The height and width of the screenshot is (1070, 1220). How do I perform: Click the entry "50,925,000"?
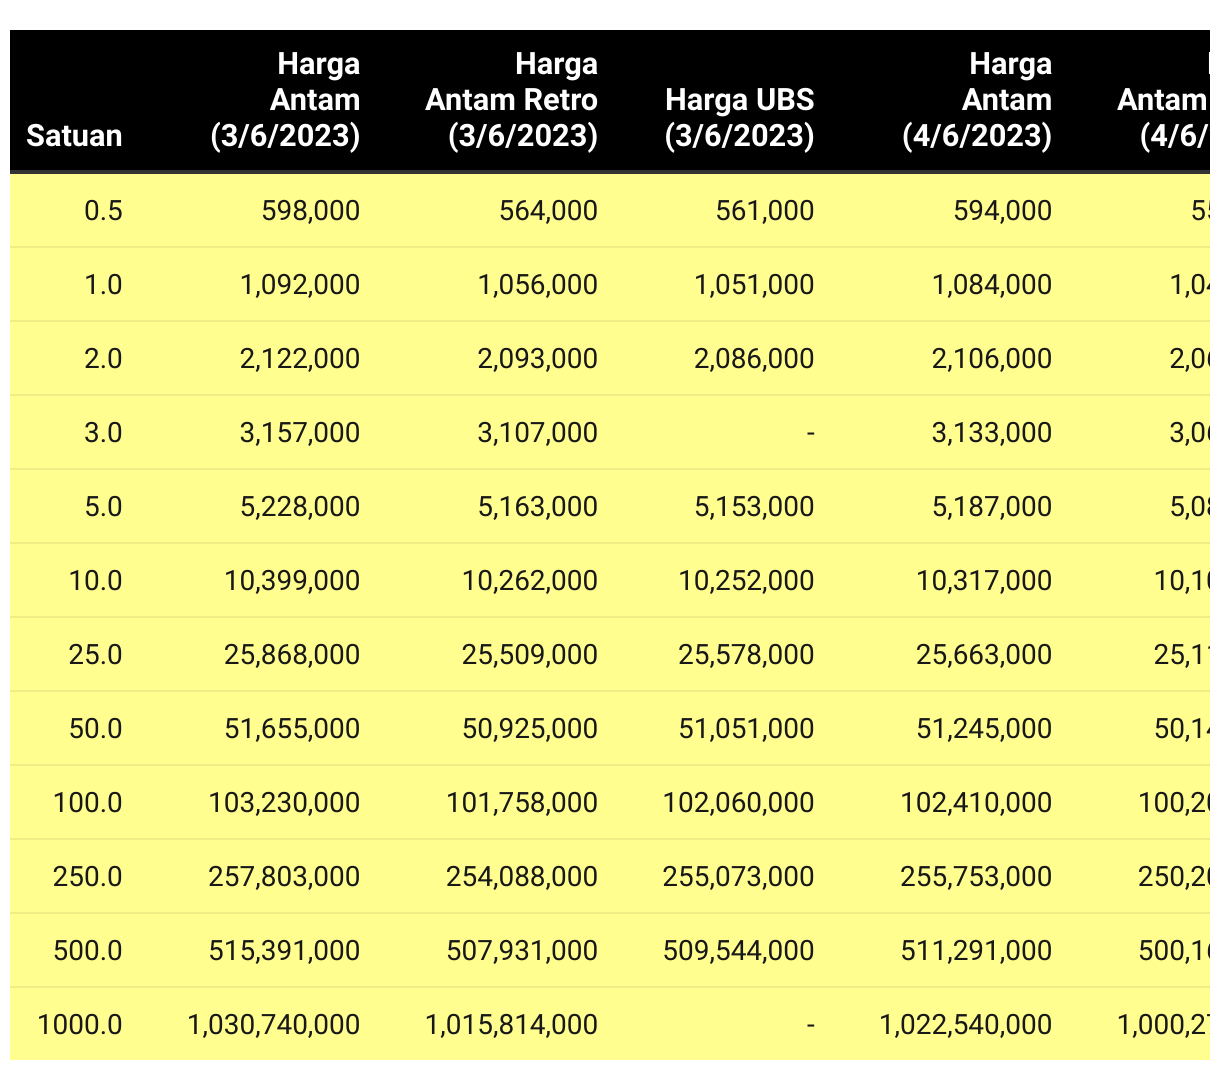pos(530,728)
